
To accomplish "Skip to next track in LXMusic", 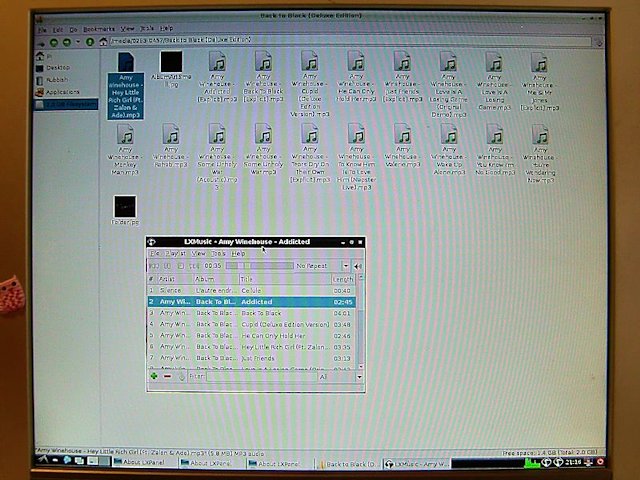I will tap(193, 266).
